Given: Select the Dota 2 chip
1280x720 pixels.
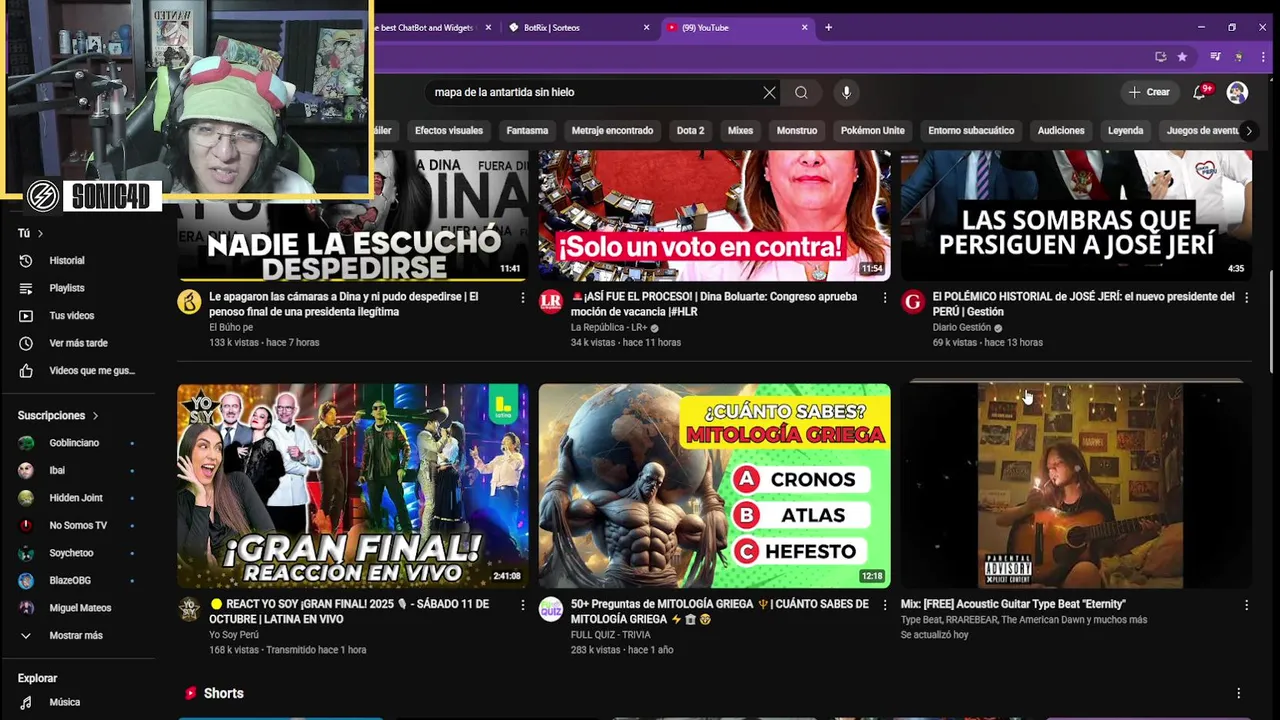Looking at the screenshot, I should click(690, 131).
